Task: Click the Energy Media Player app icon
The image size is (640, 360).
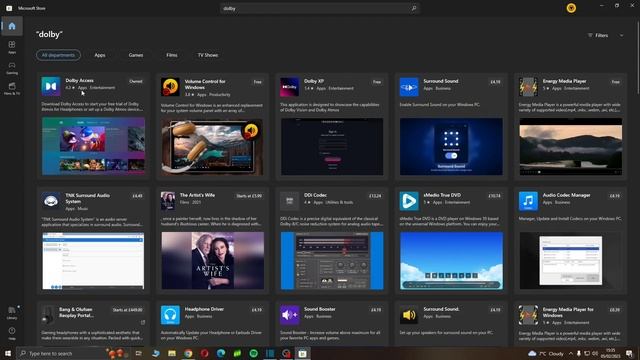Action: coord(528,87)
